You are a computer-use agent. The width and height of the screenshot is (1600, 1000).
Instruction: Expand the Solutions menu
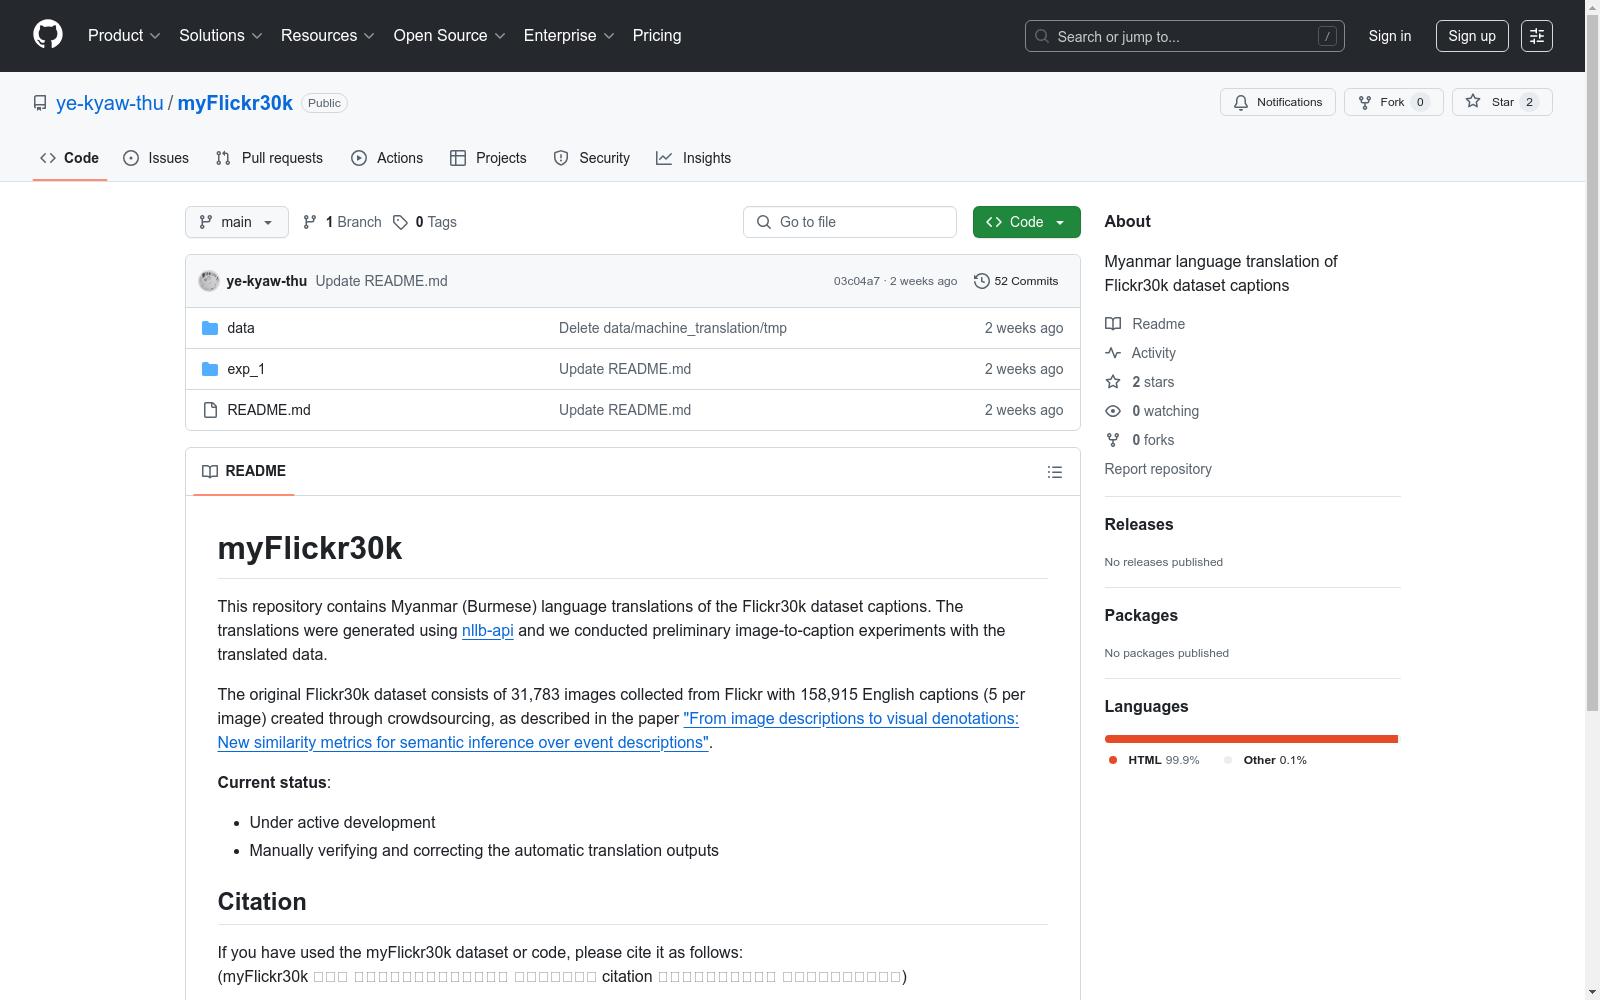point(221,36)
